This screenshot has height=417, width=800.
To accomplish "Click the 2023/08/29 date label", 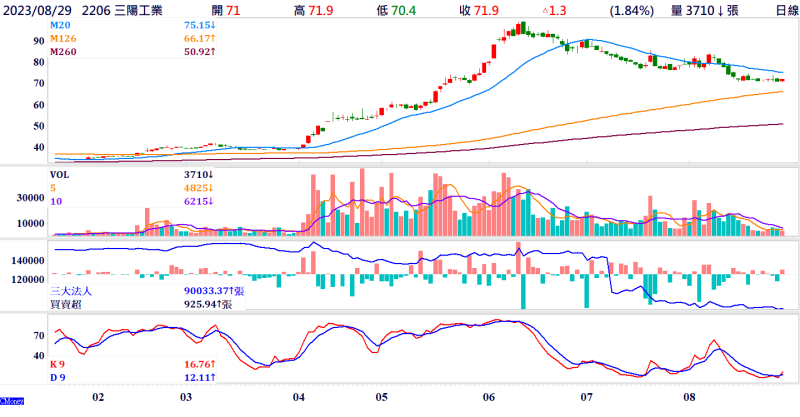I will point(41,10).
